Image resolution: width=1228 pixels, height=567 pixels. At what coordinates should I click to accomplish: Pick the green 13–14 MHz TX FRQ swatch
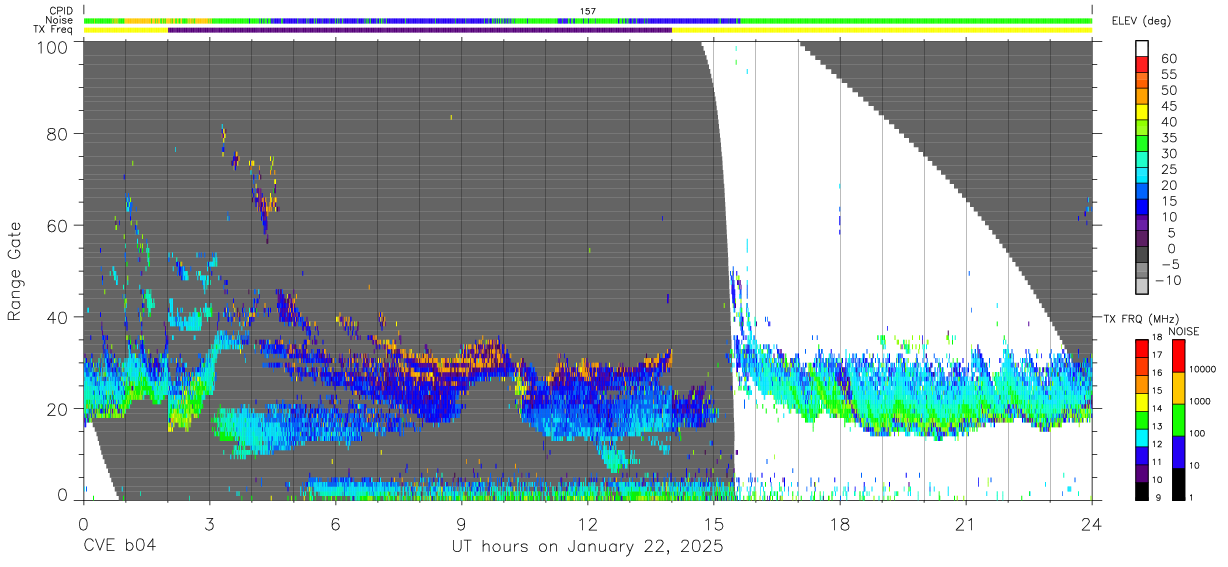click(x=1142, y=419)
